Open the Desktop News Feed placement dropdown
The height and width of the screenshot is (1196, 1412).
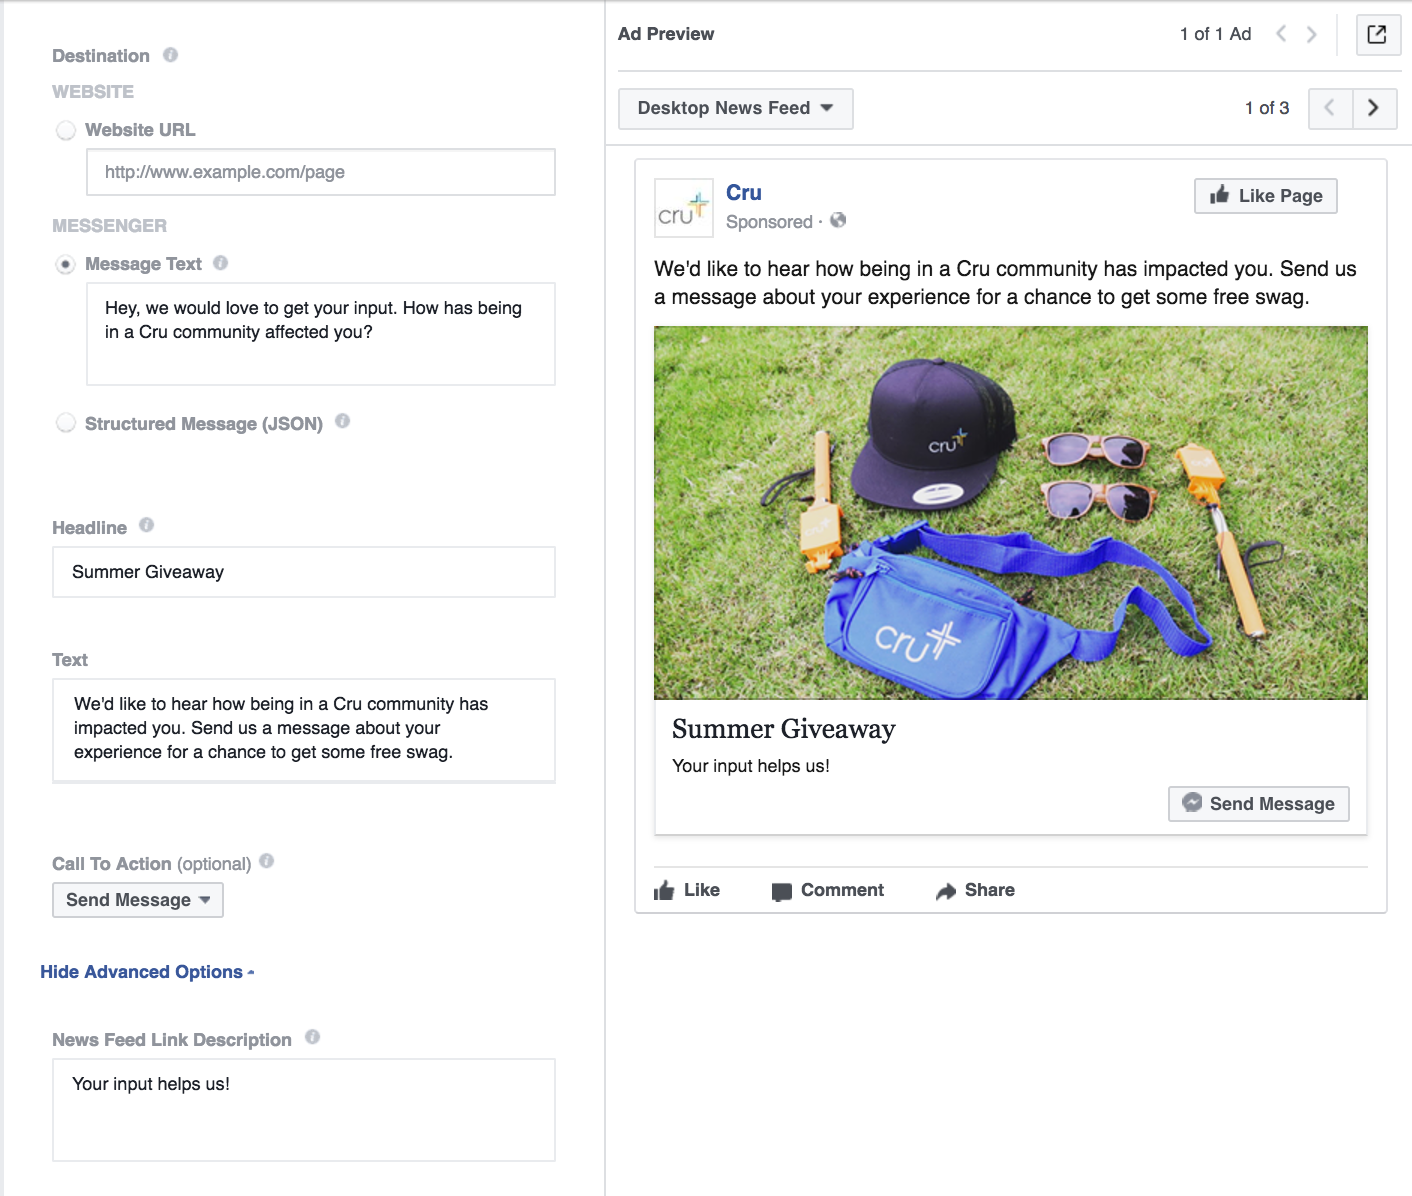click(736, 108)
